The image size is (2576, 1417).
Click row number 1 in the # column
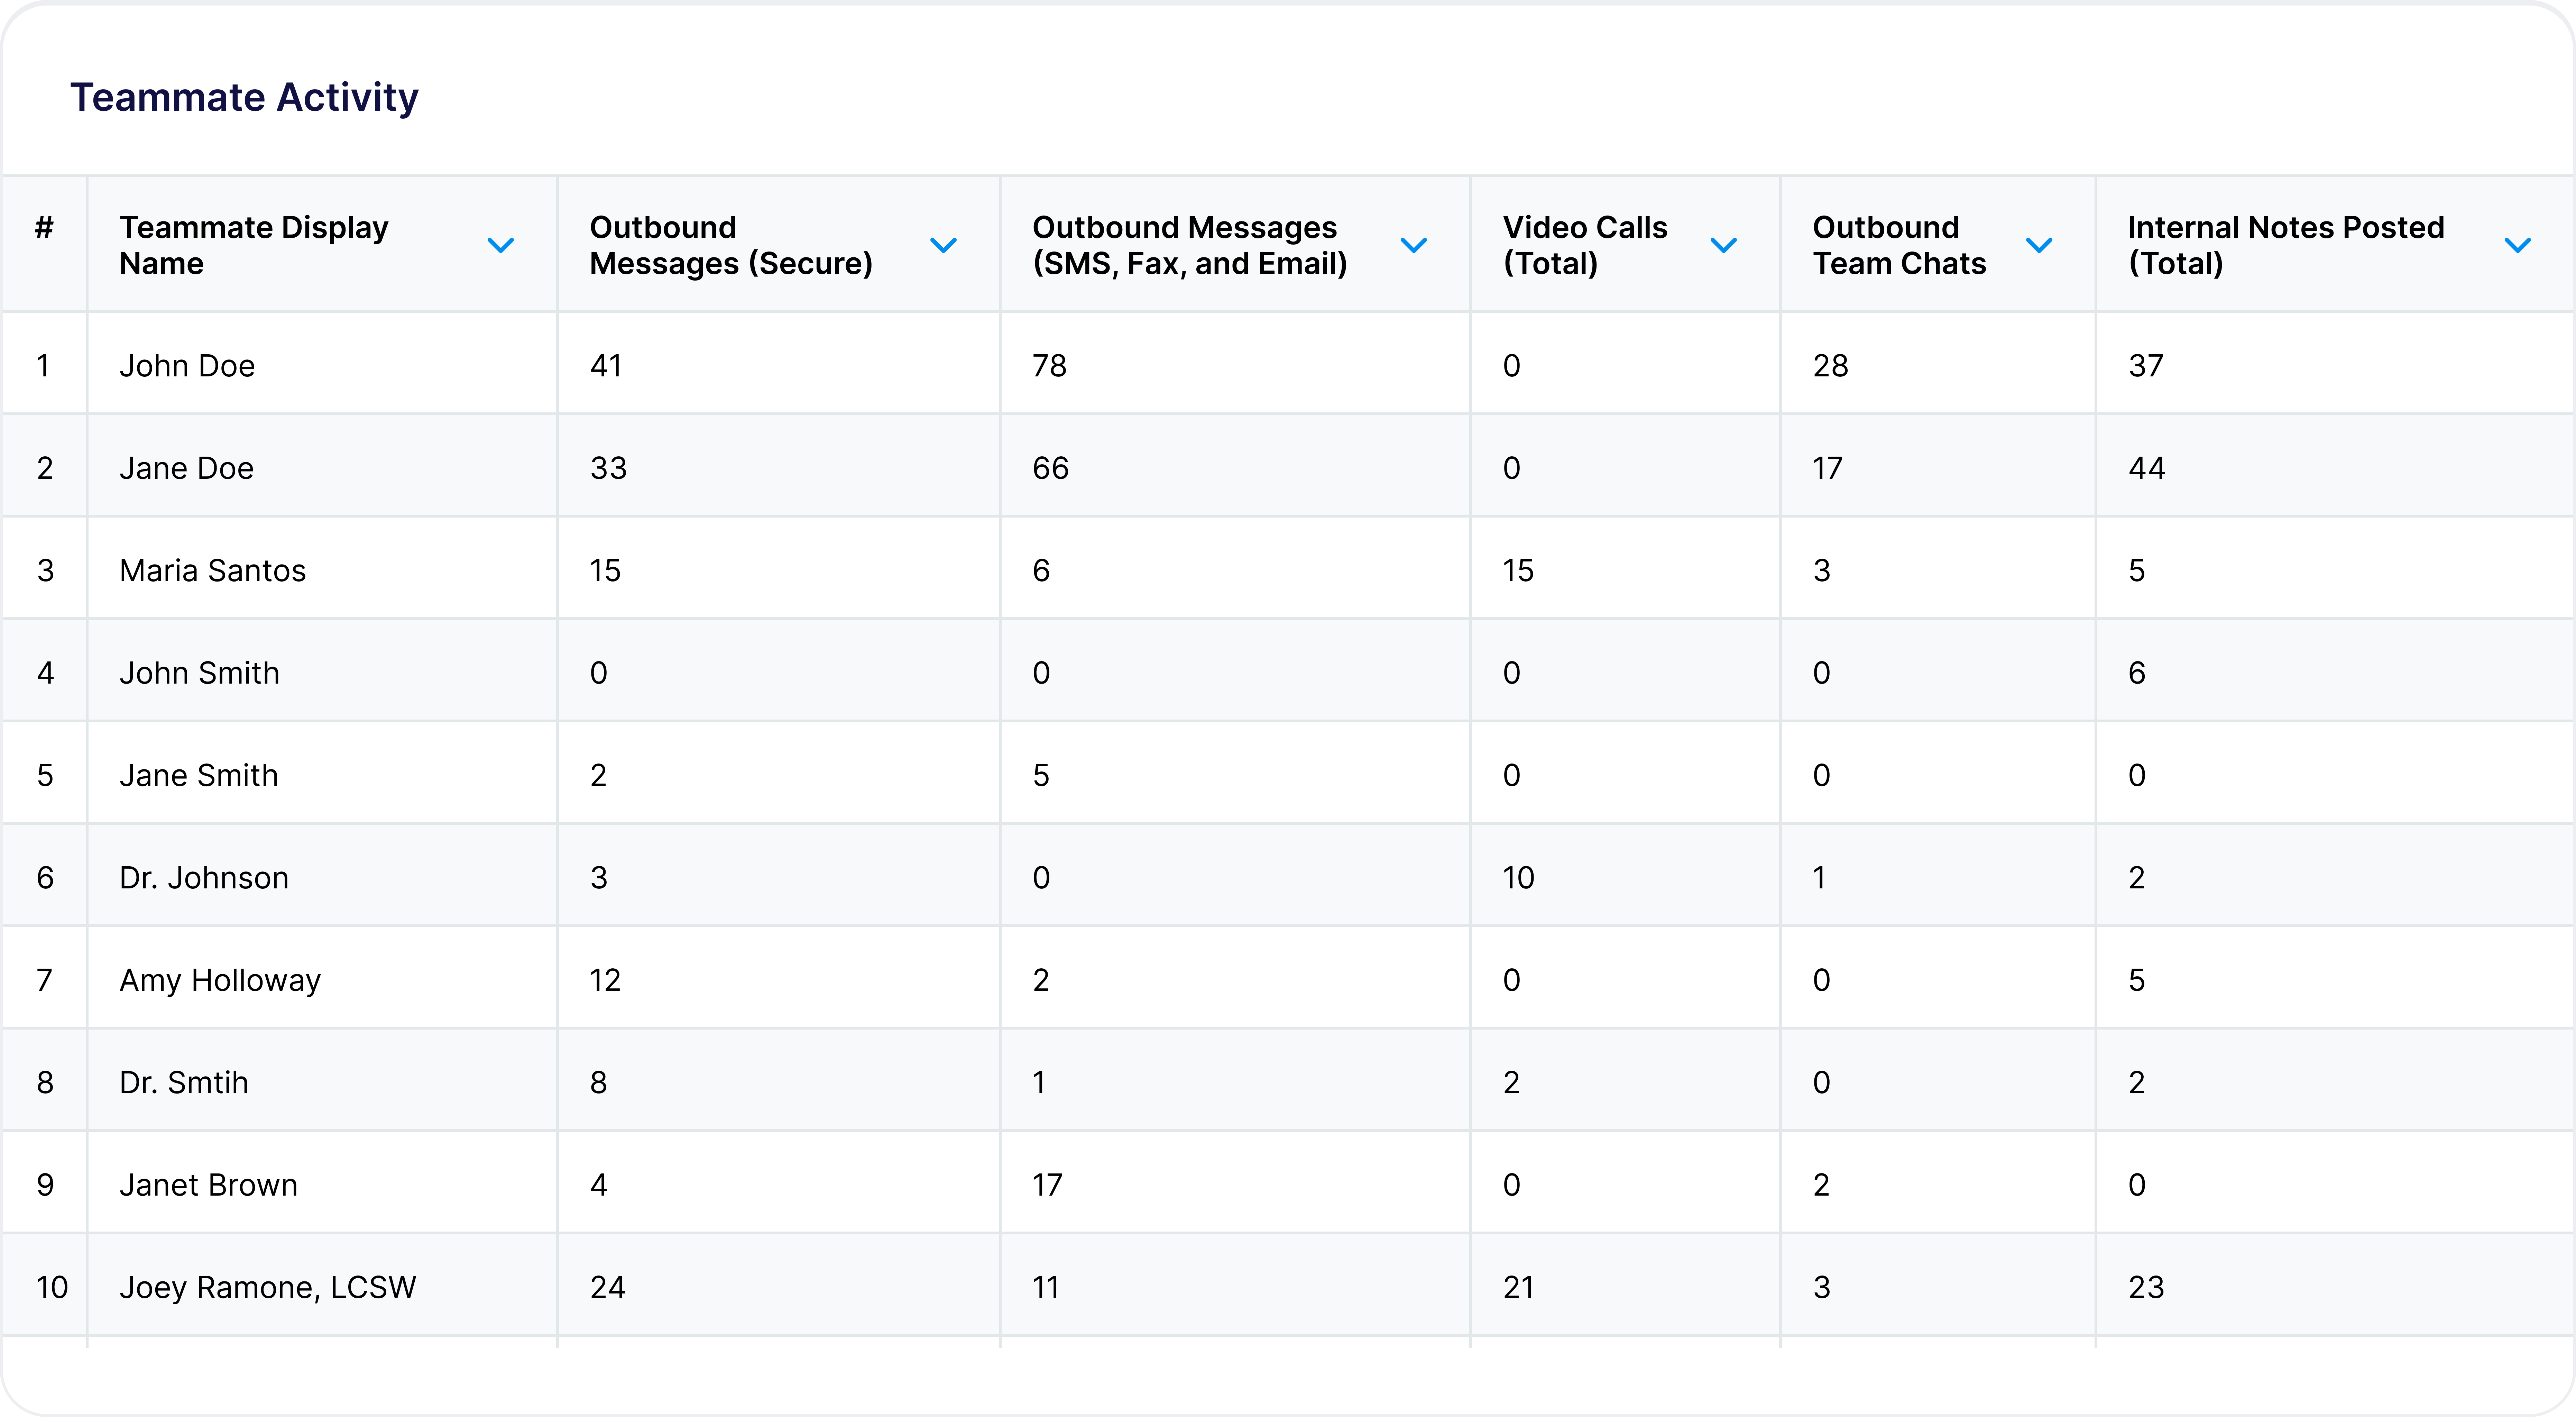pyautogui.click(x=43, y=366)
